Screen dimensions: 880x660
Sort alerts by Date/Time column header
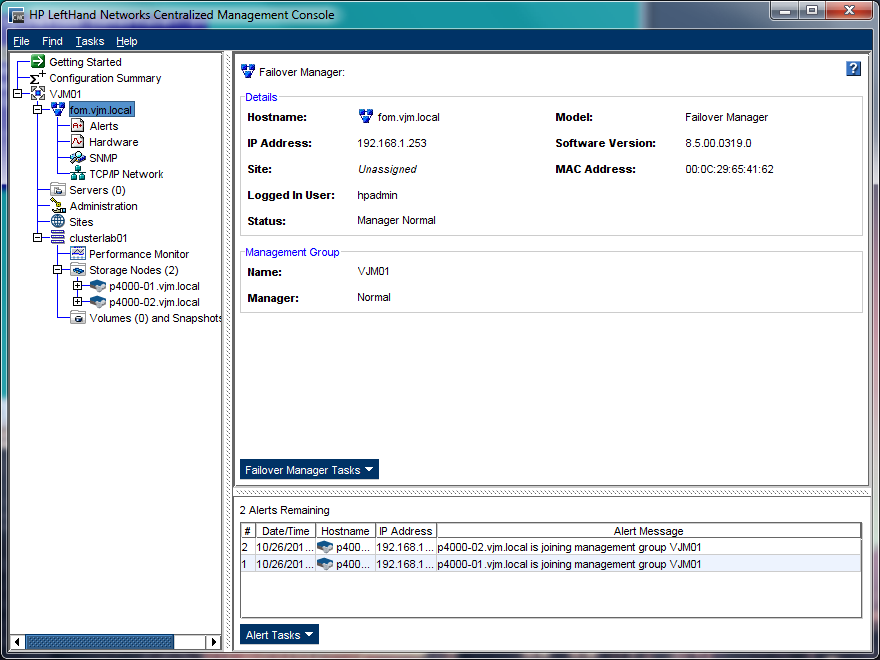(x=285, y=531)
